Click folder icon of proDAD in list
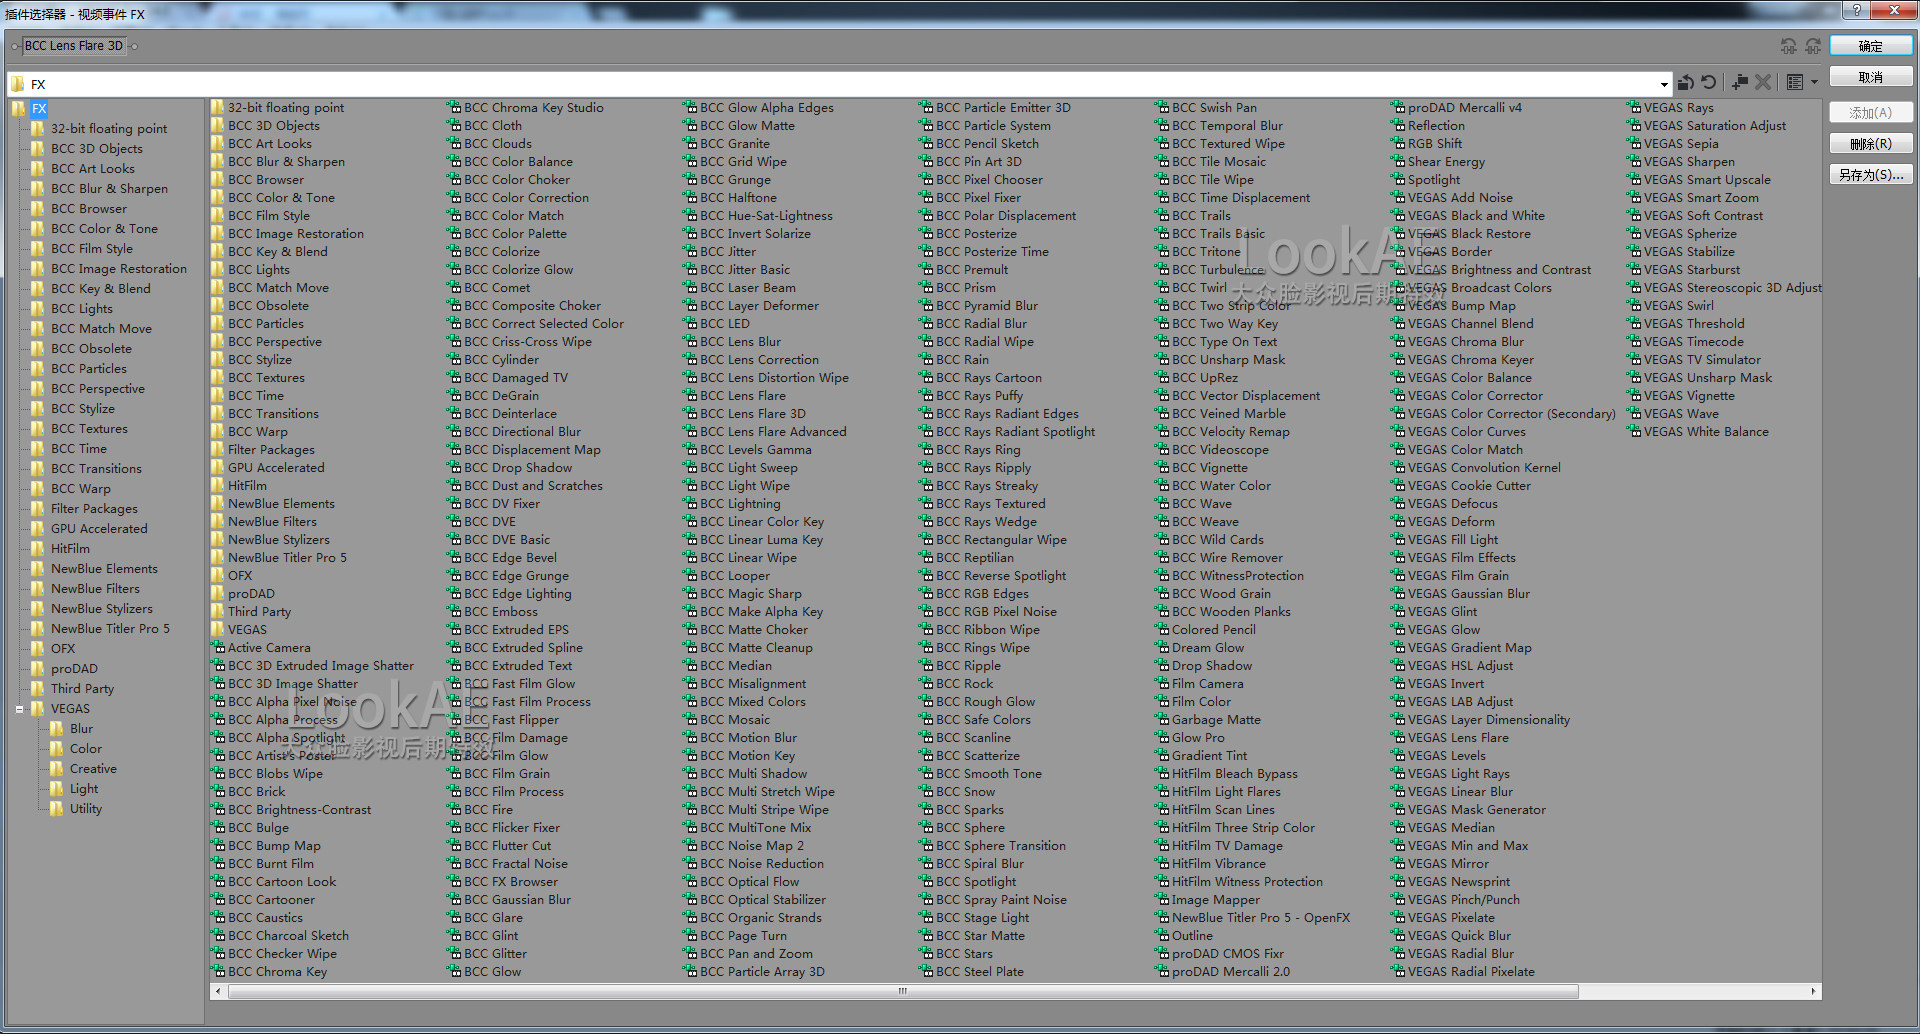1920x1034 pixels. 218,594
